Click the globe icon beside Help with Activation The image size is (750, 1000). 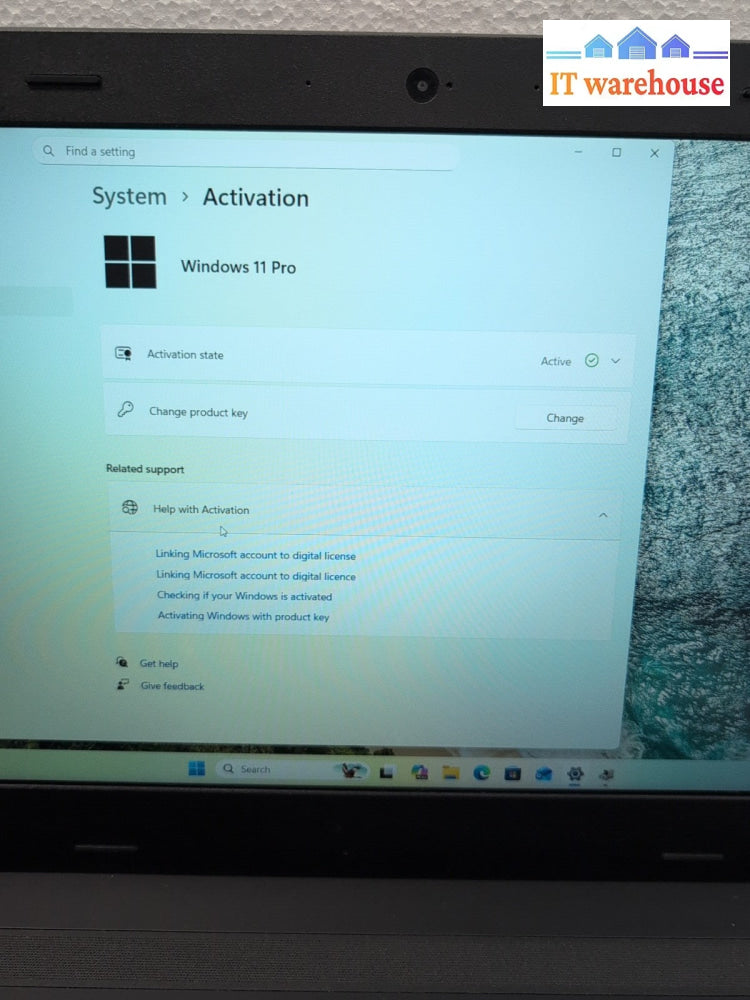pyautogui.click(x=129, y=507)
